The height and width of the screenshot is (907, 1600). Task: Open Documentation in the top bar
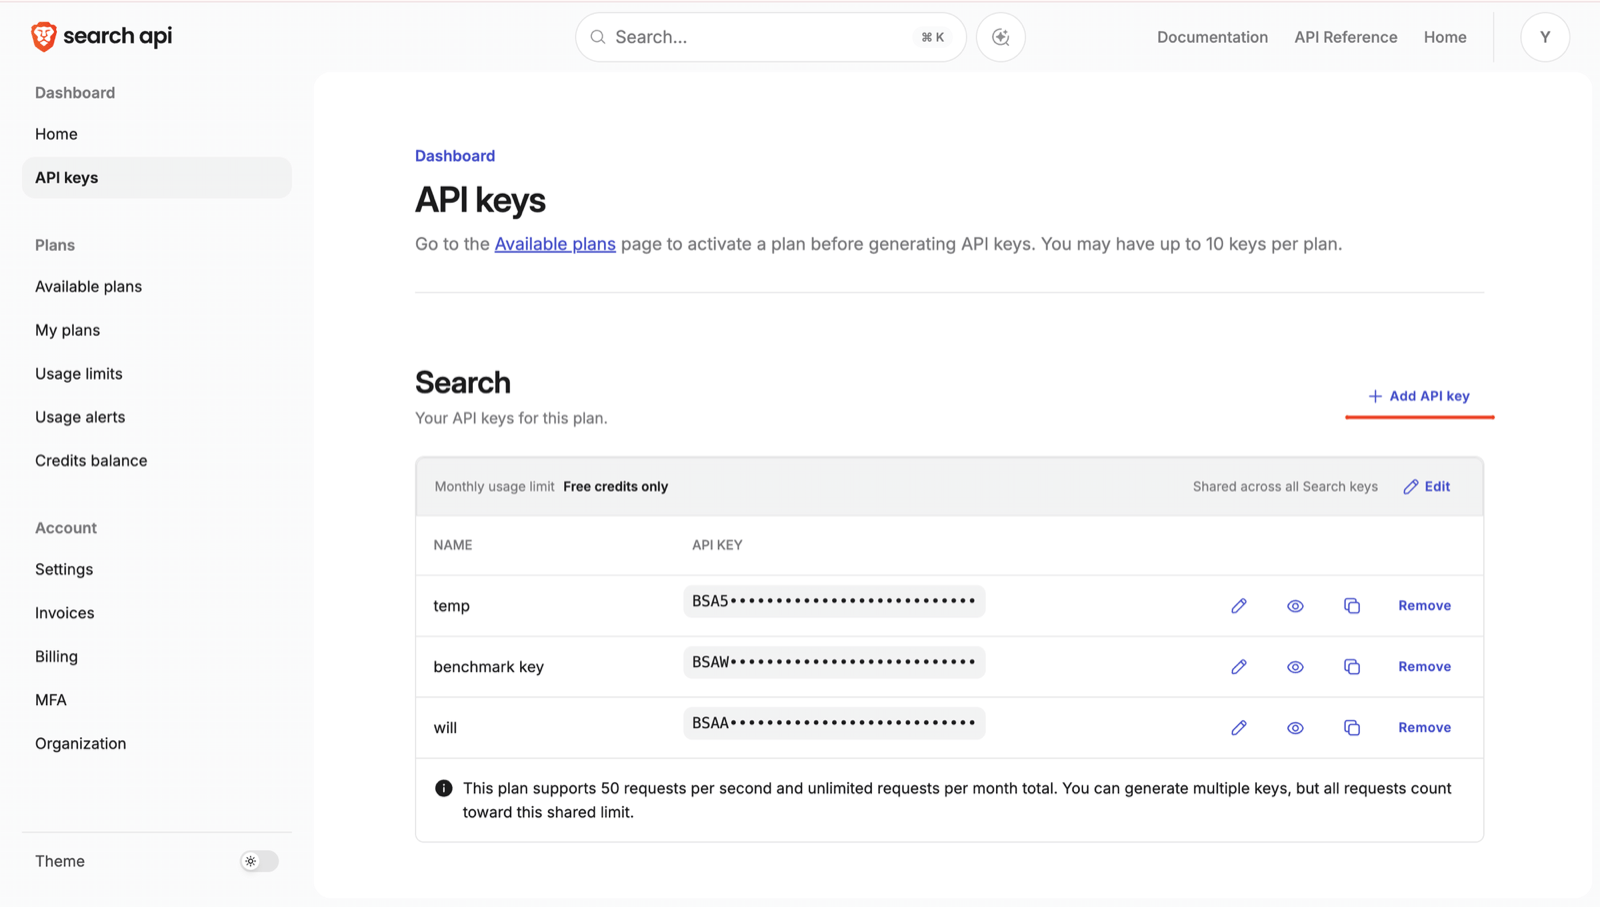1212,37
